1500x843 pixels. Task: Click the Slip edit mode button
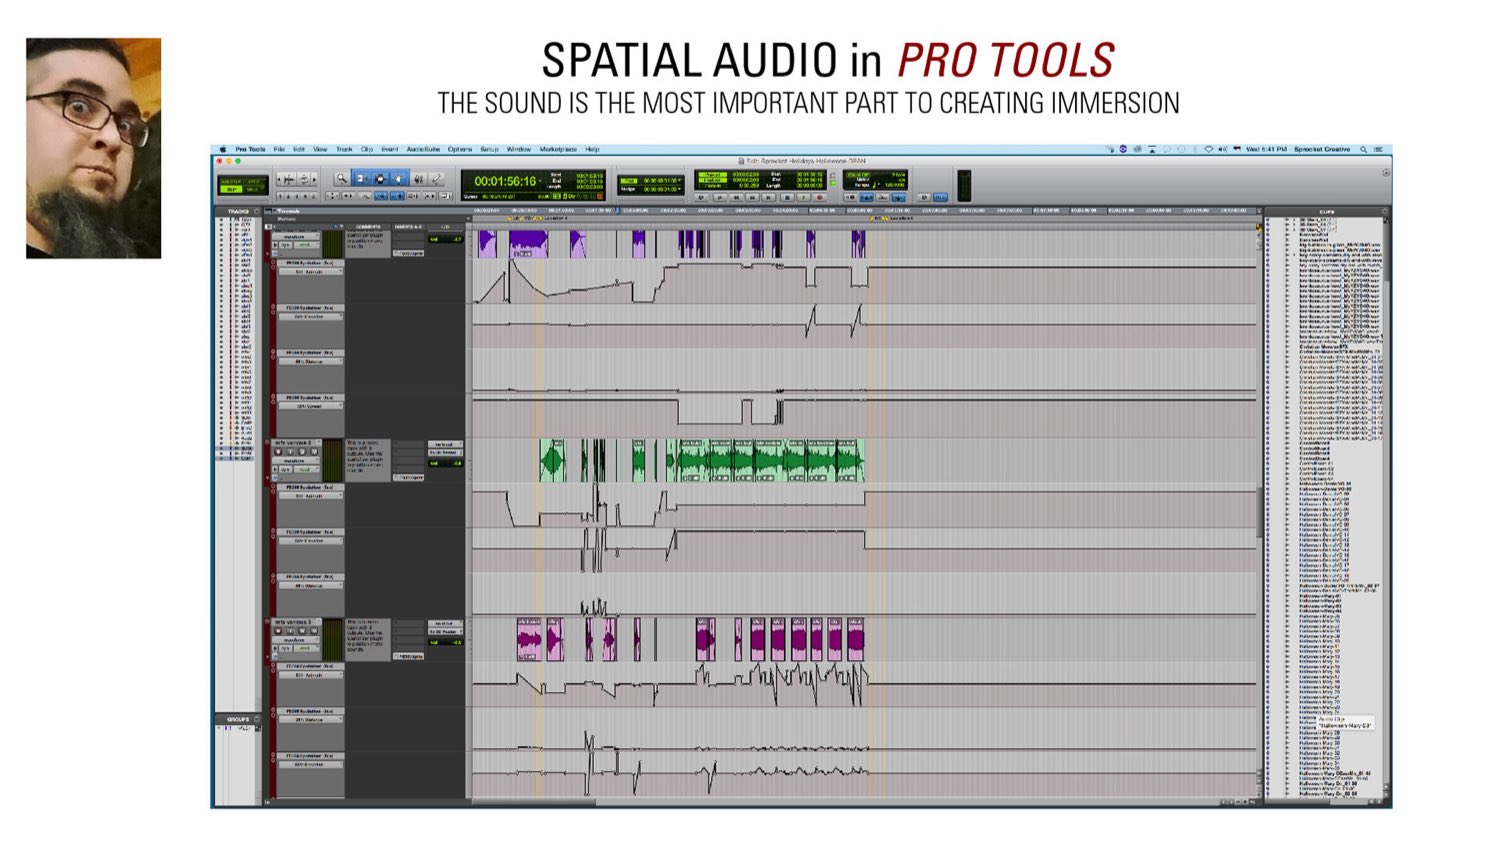[231, 189]
